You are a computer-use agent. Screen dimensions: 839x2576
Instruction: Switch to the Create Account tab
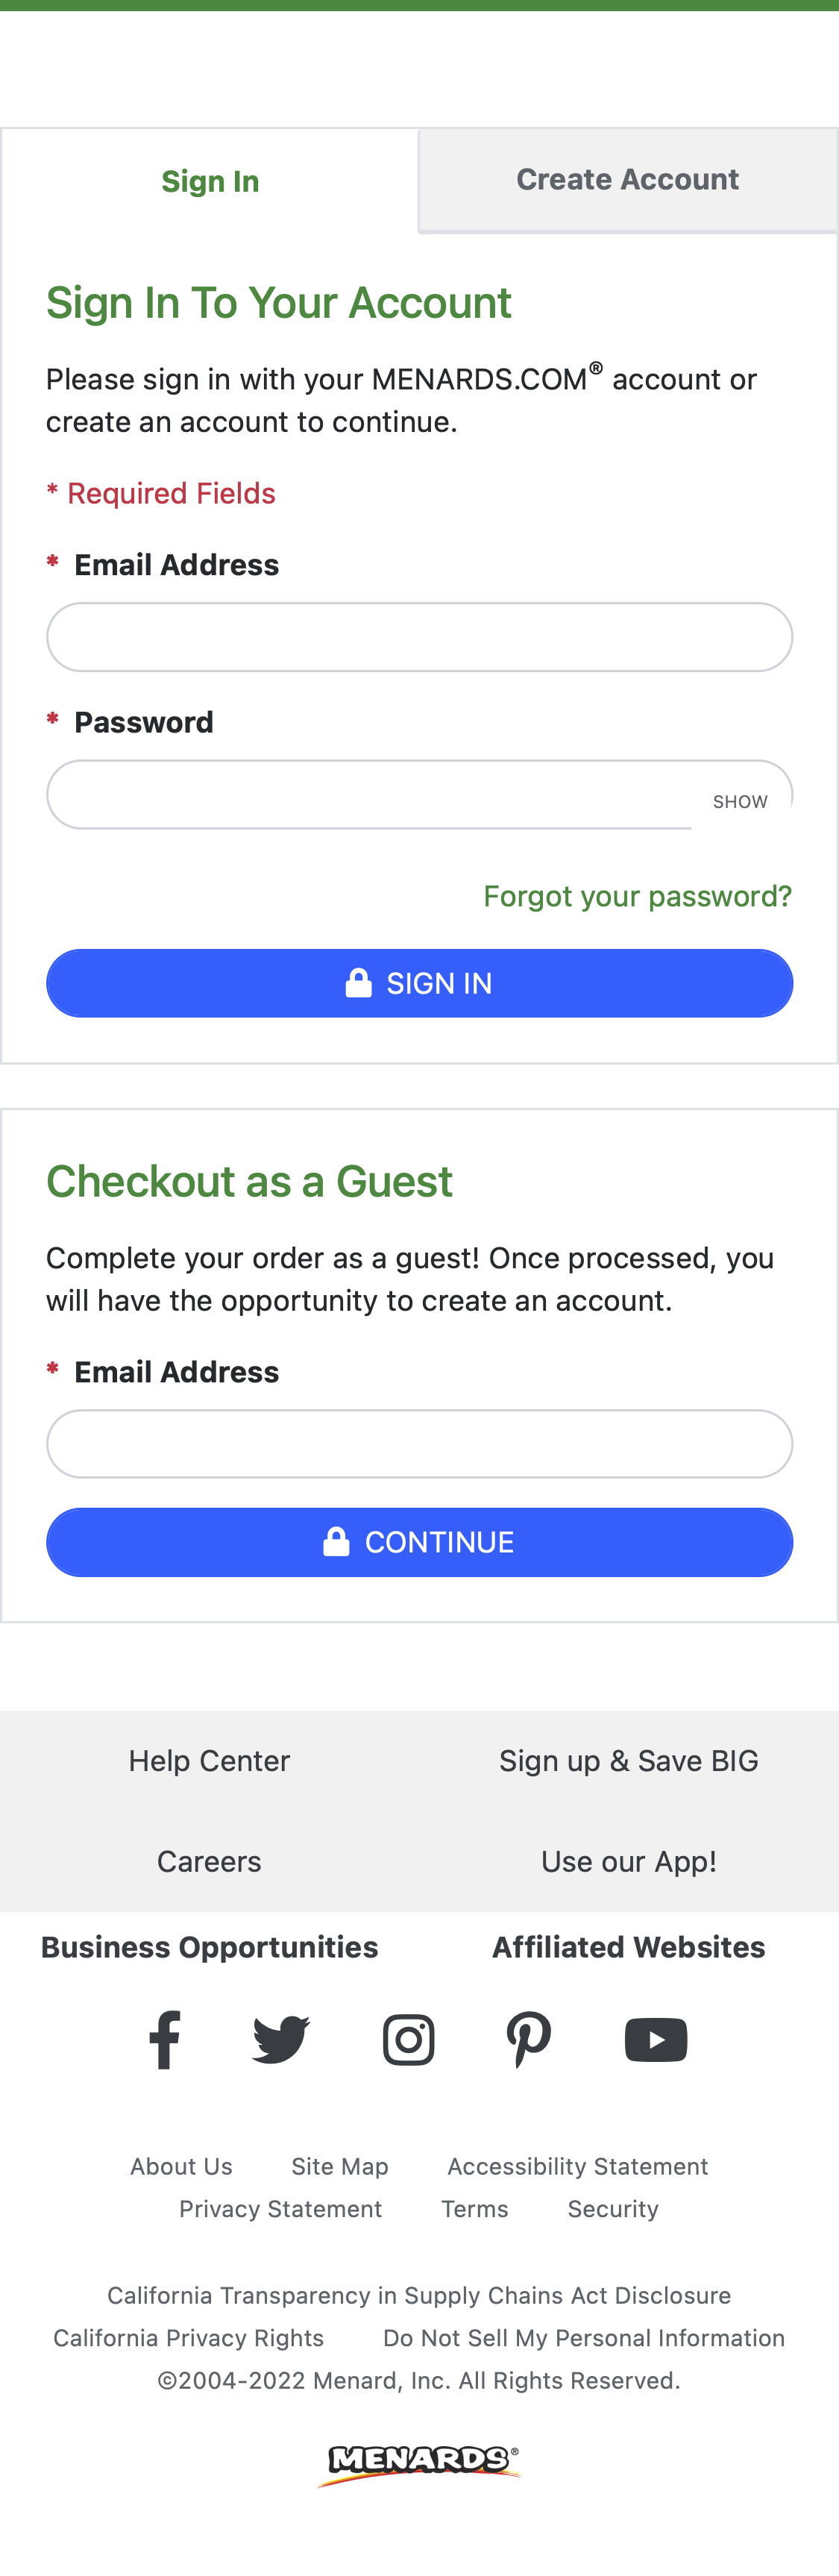click(627, 179)
